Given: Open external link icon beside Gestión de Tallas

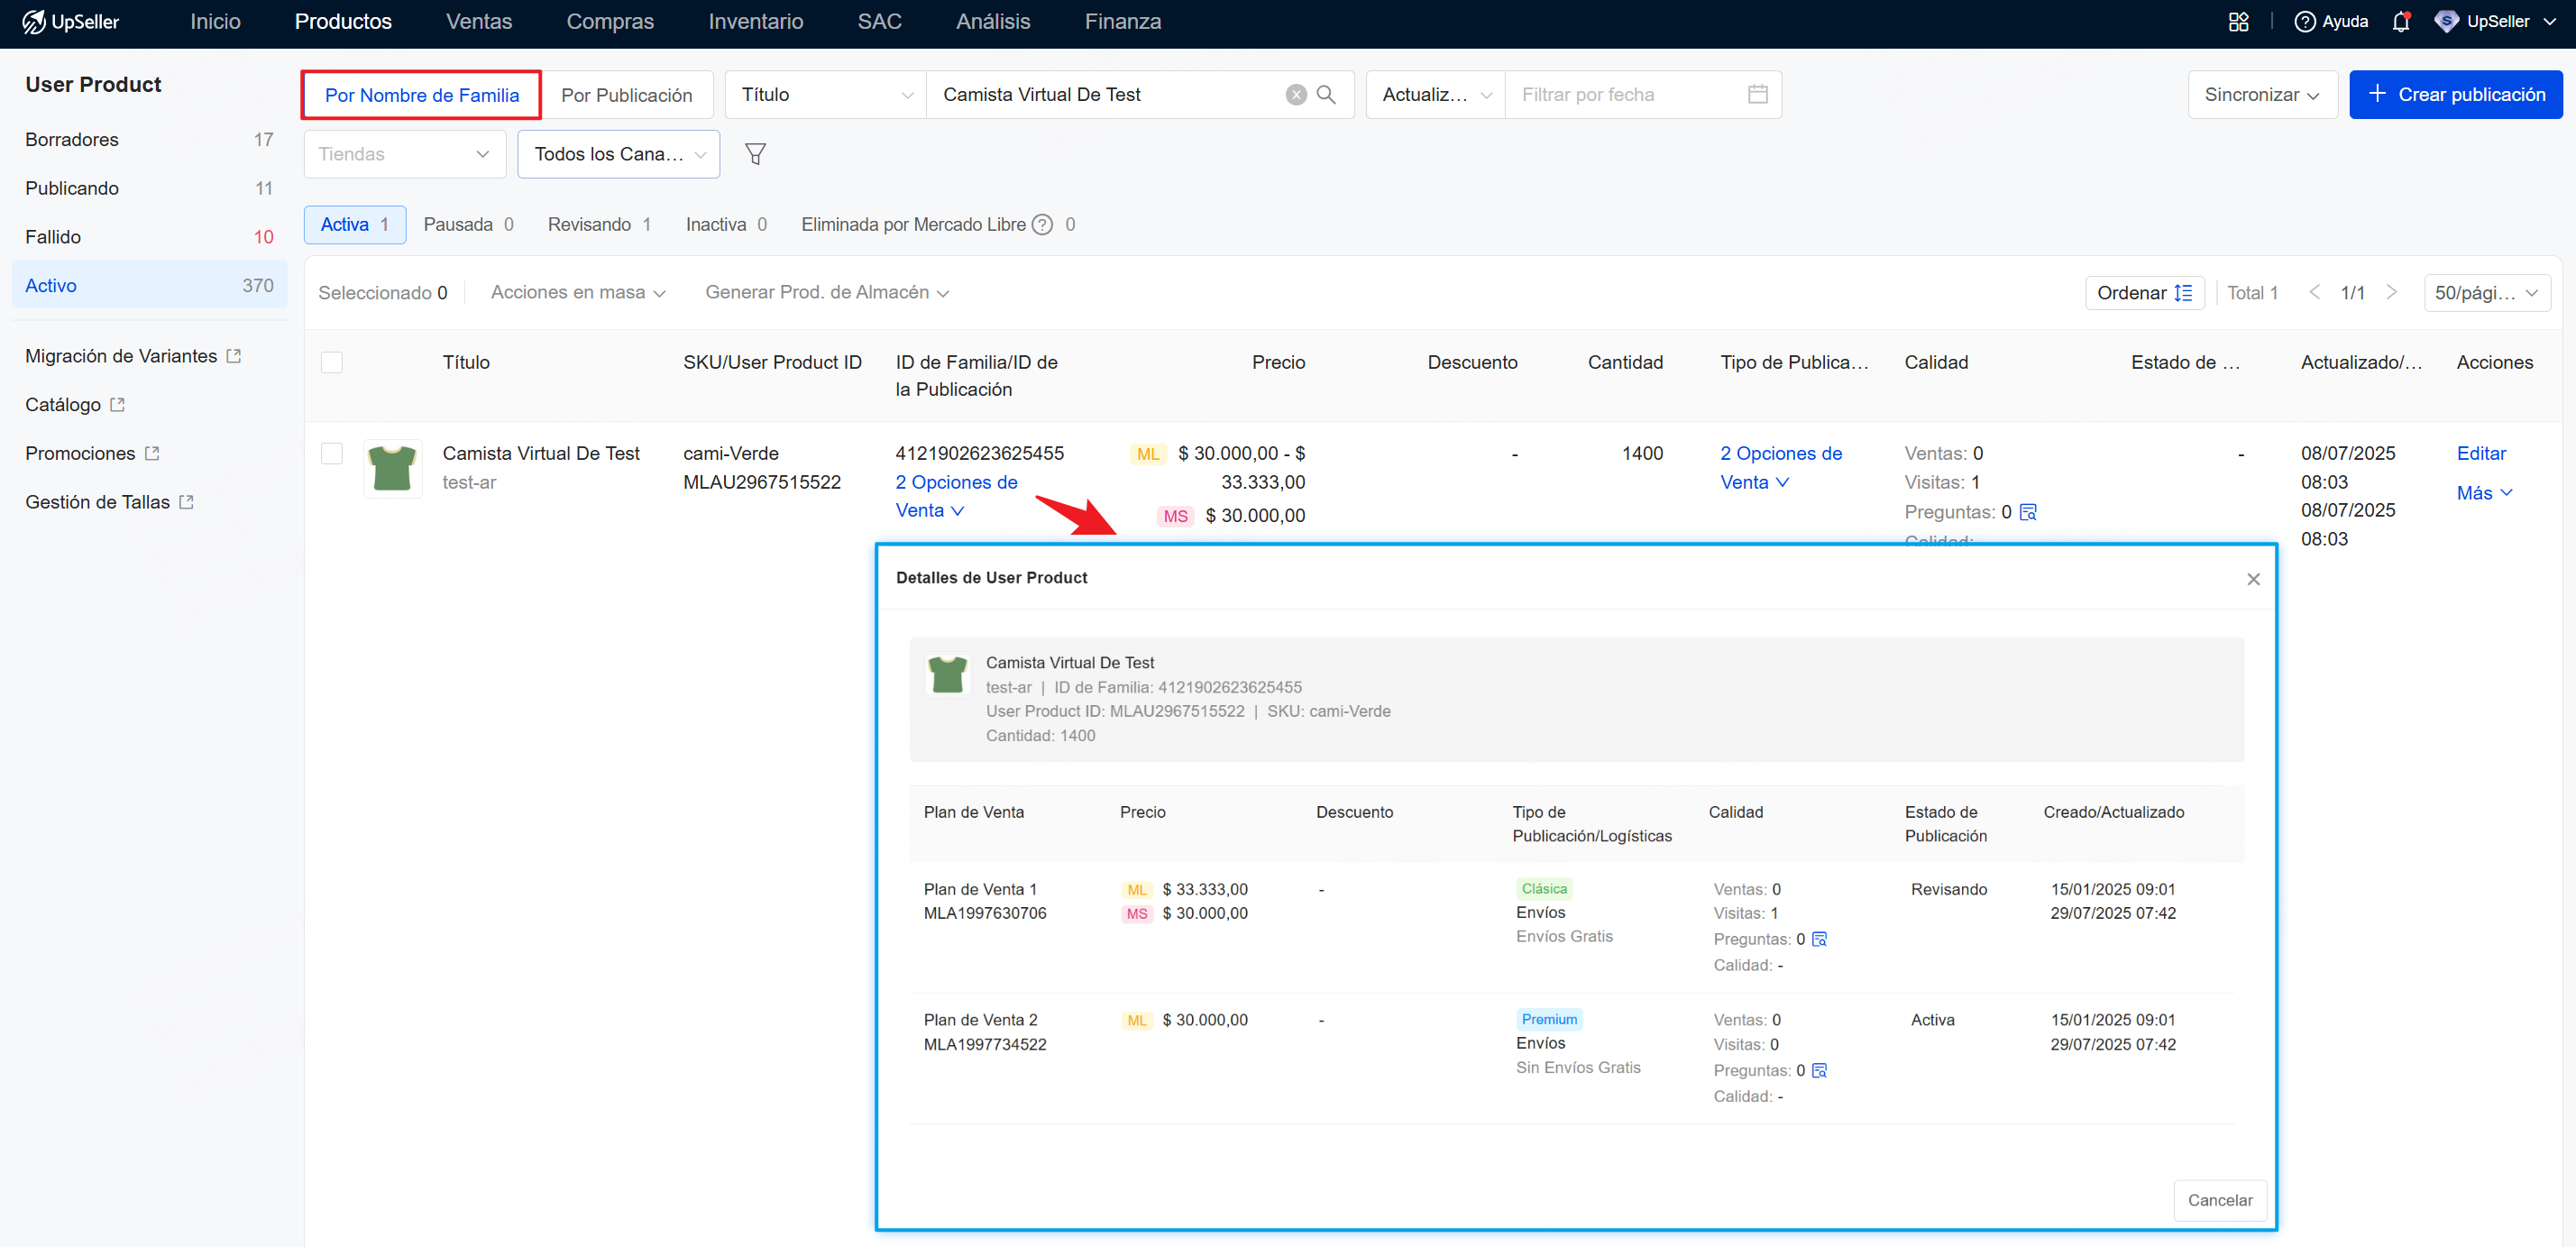Looking at the screenshot, I should point(186,503).
